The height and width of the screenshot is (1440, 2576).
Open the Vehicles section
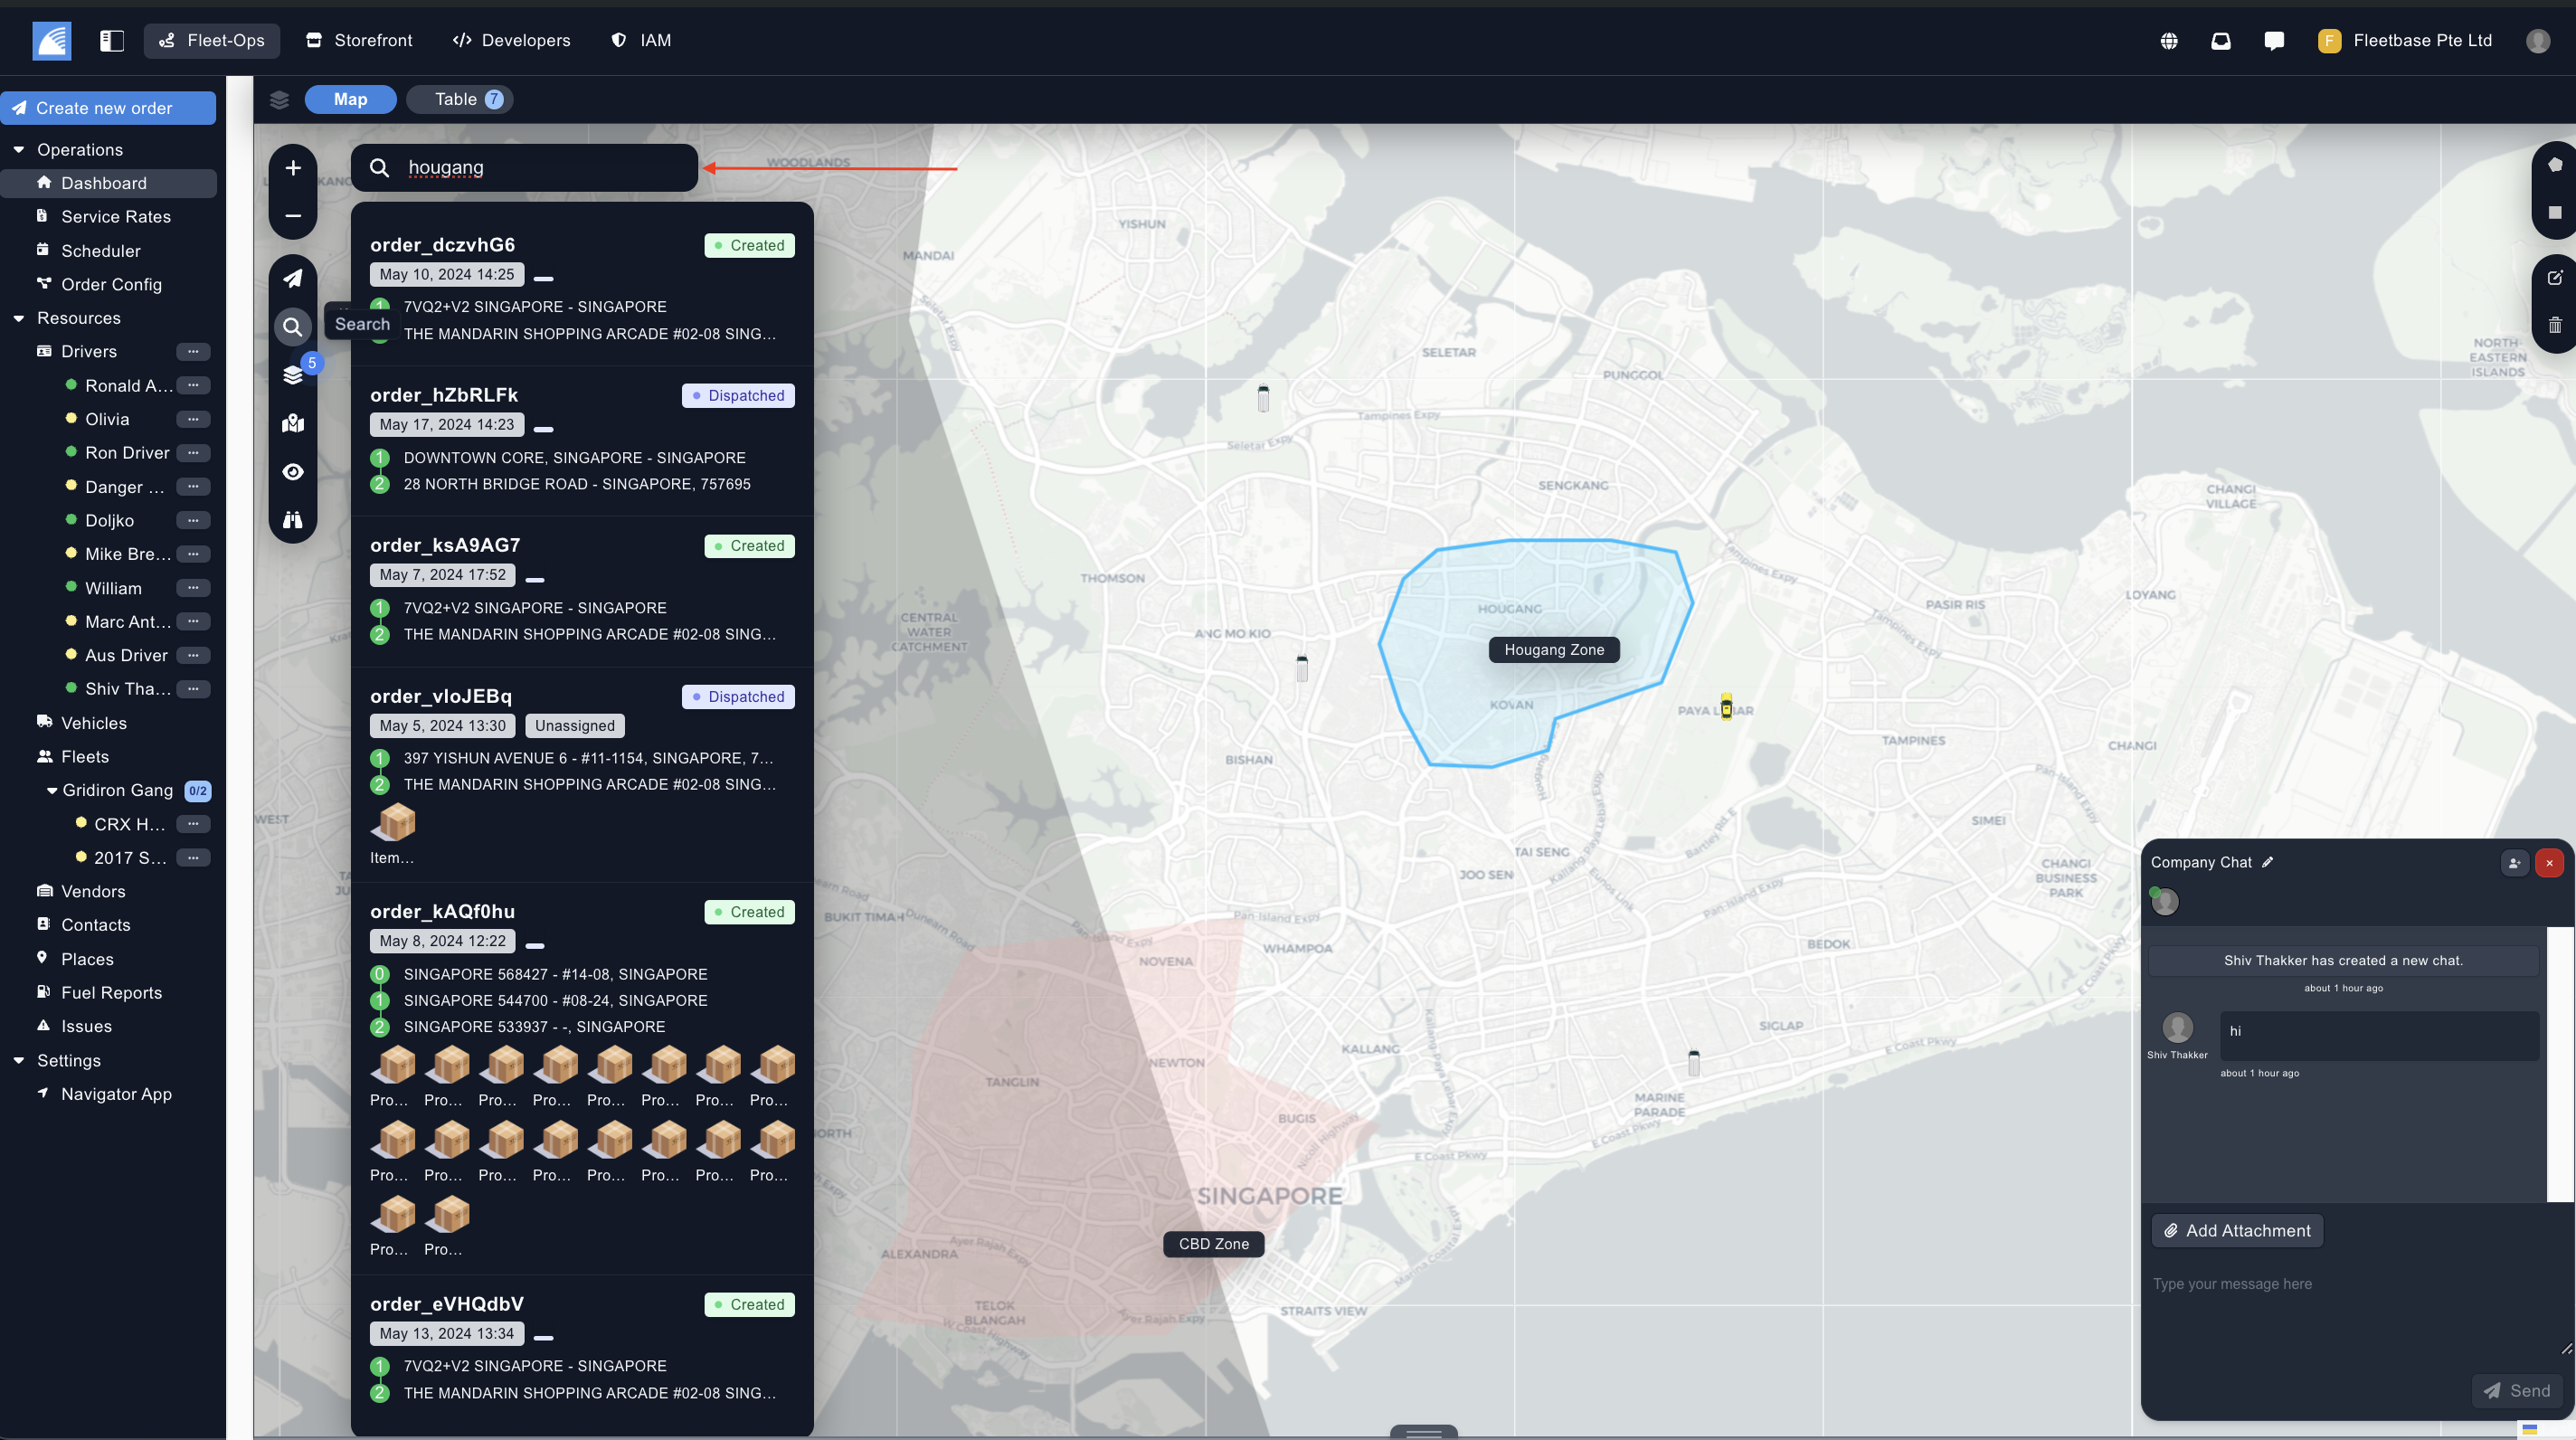pos(94,723)
